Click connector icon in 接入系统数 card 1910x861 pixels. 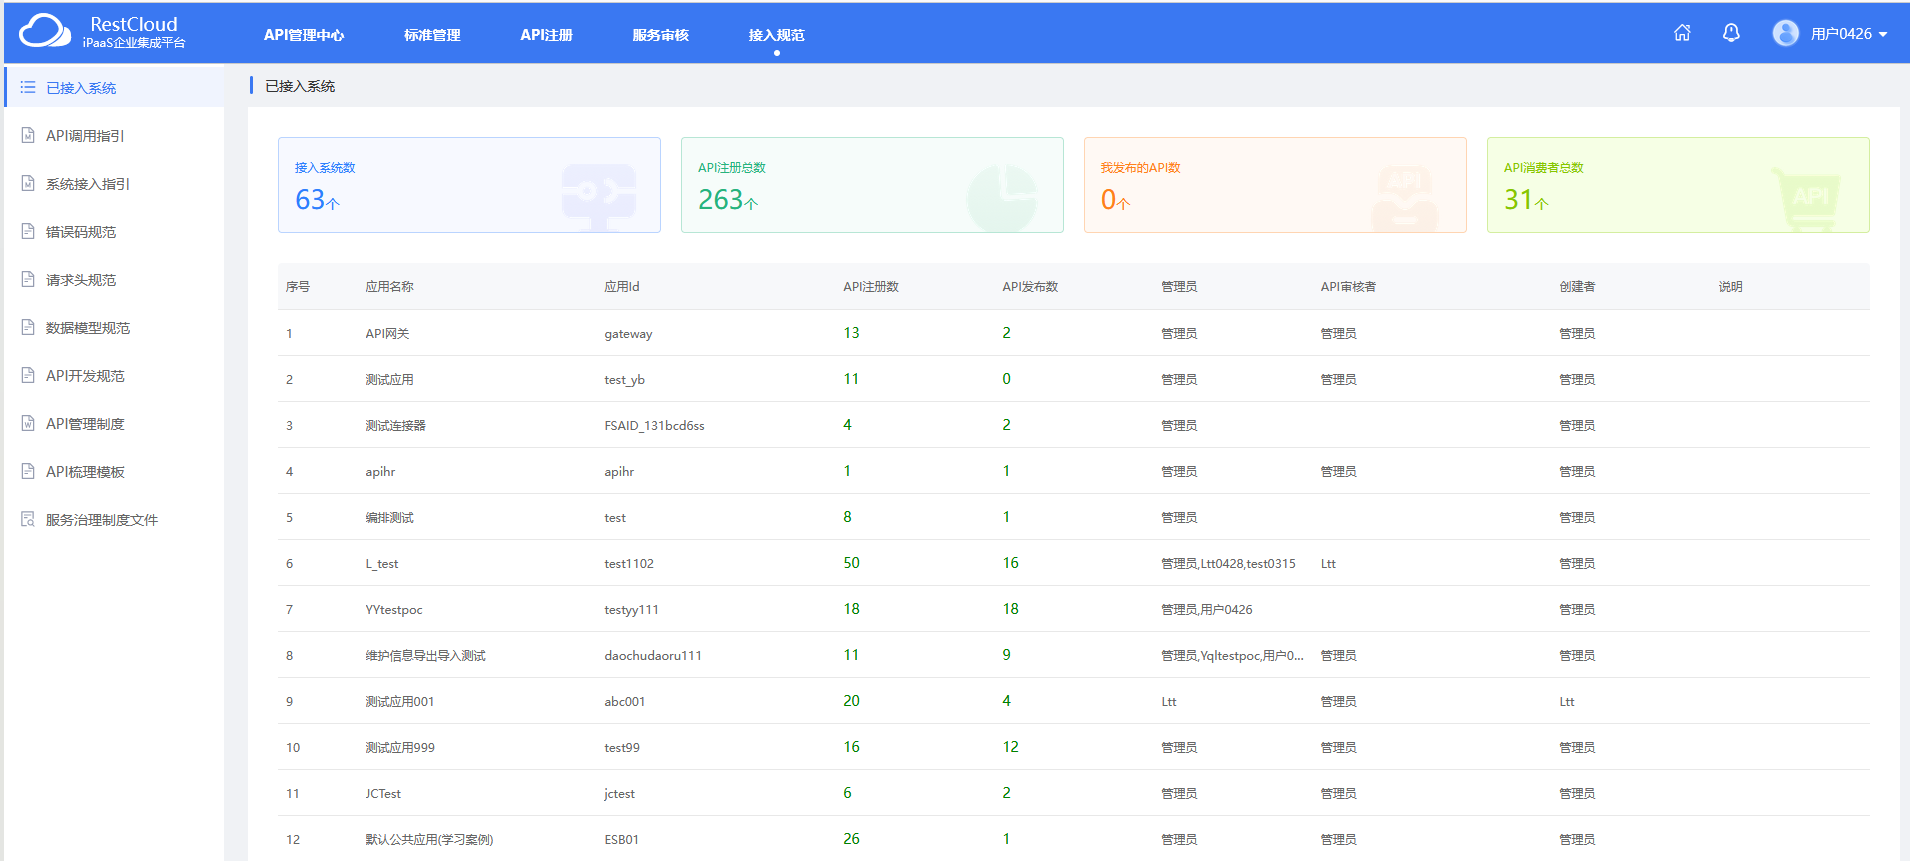(598, 196)
